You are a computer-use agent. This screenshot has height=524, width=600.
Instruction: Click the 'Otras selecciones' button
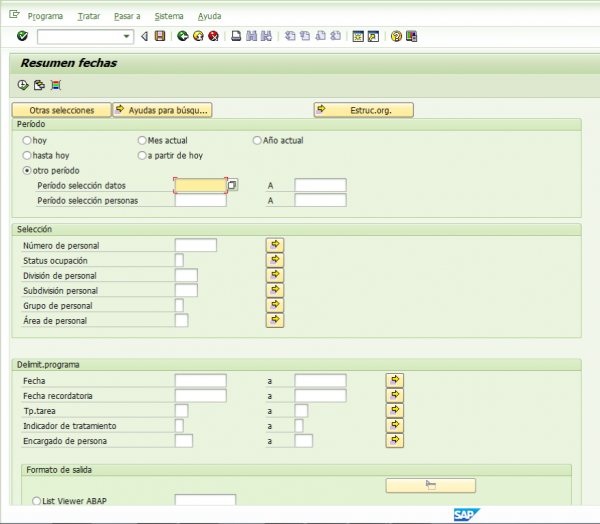pos(61,110)
